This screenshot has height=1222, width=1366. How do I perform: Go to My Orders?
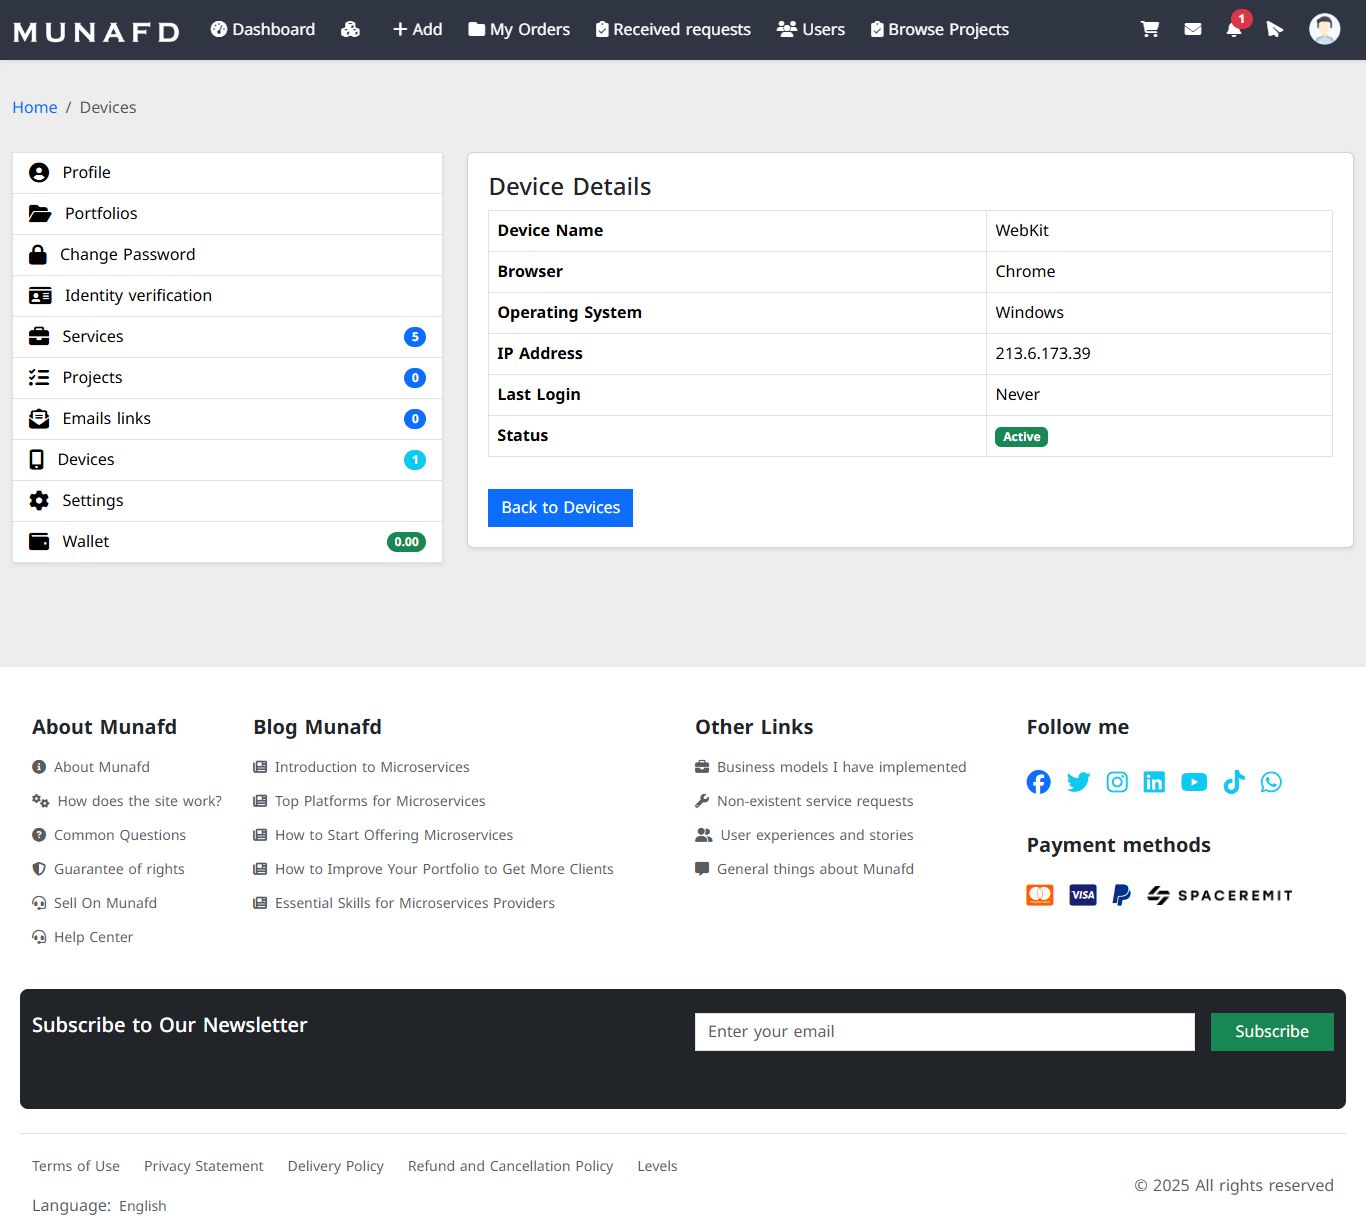click(x=519, y=29)
